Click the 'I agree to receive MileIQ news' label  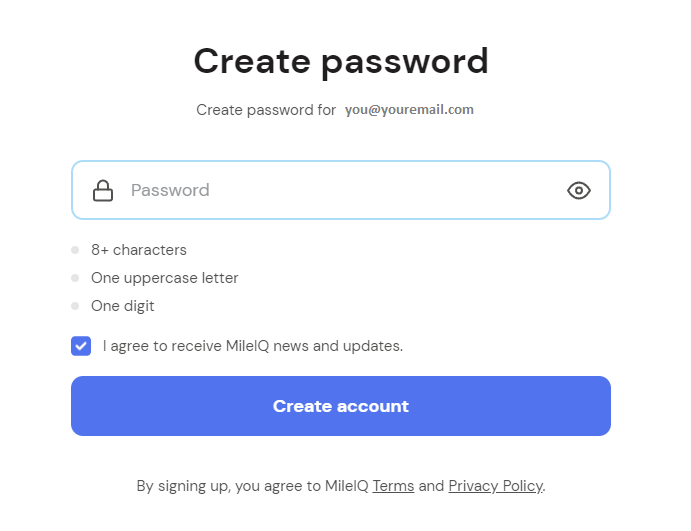(x=253, y=346)
